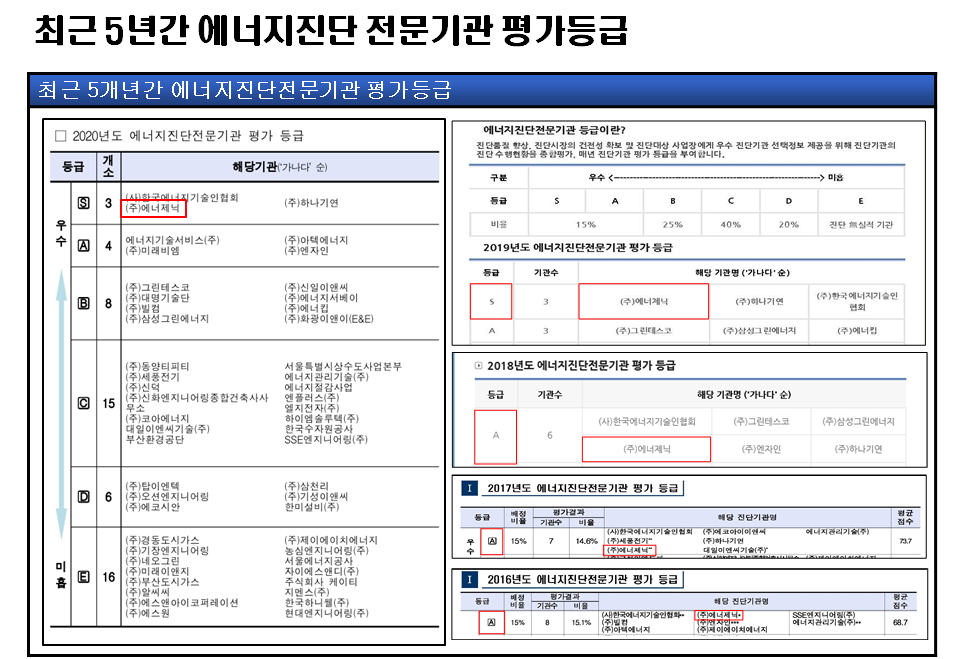Image resolution: width=964 pixels, height=659 pixels.
Task: Click the 개소 column header in 2020 table
Action: [x=108, y=167]
